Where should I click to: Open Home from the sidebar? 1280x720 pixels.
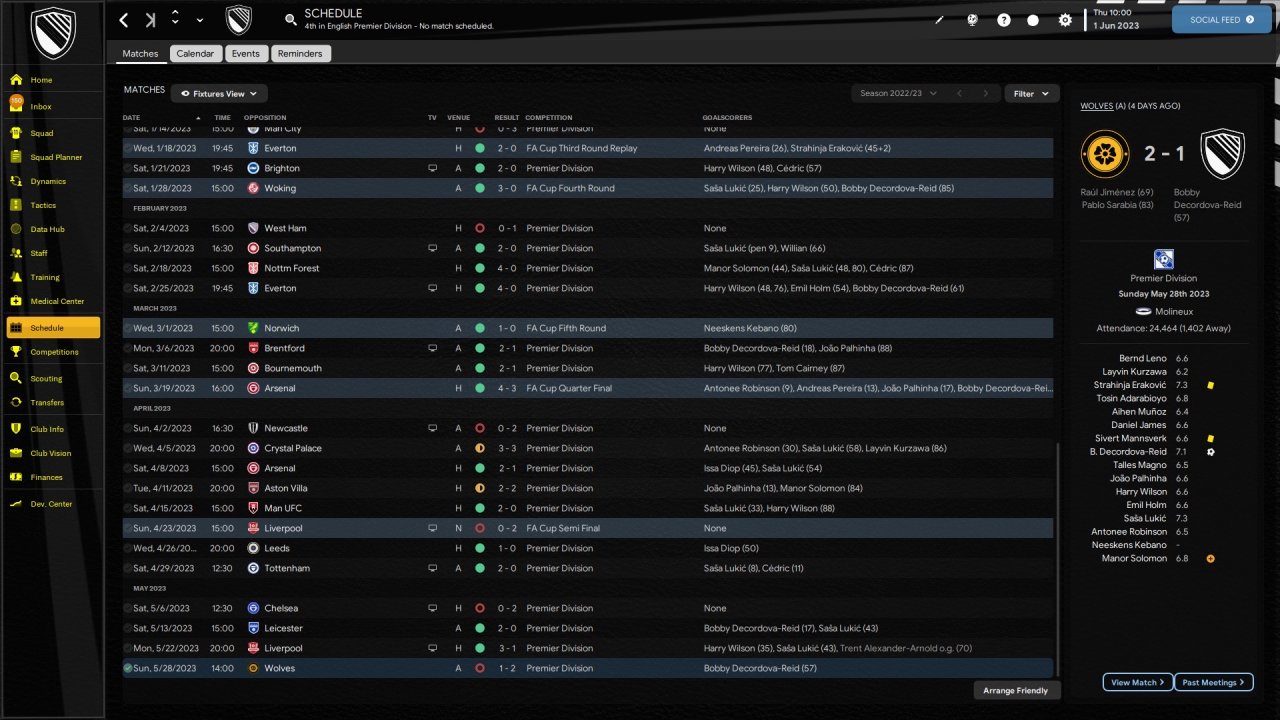[x=53, y=80]
